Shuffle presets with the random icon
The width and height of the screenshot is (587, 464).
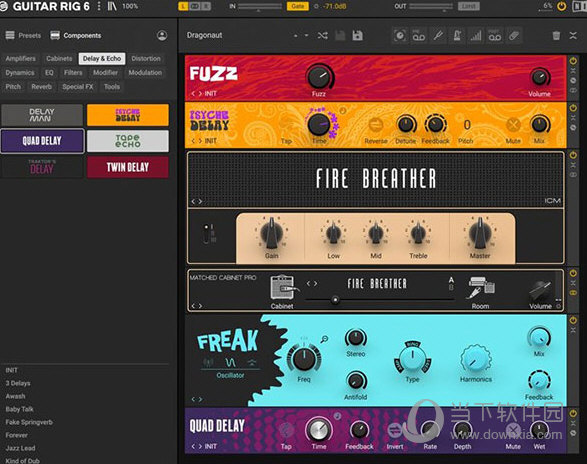click(x=322, y=36)
